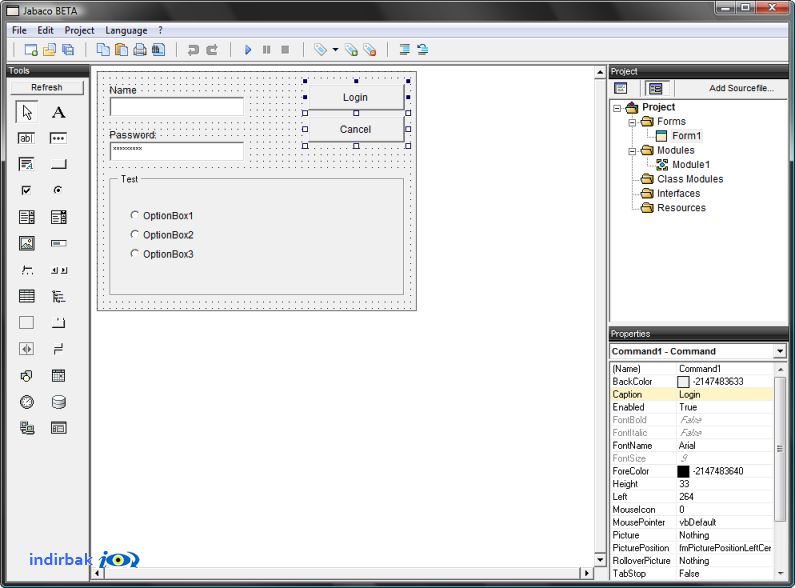Viewport: 795px width, 588px height.
Task: Click the Paste toolbar icon
Action: 121,50
